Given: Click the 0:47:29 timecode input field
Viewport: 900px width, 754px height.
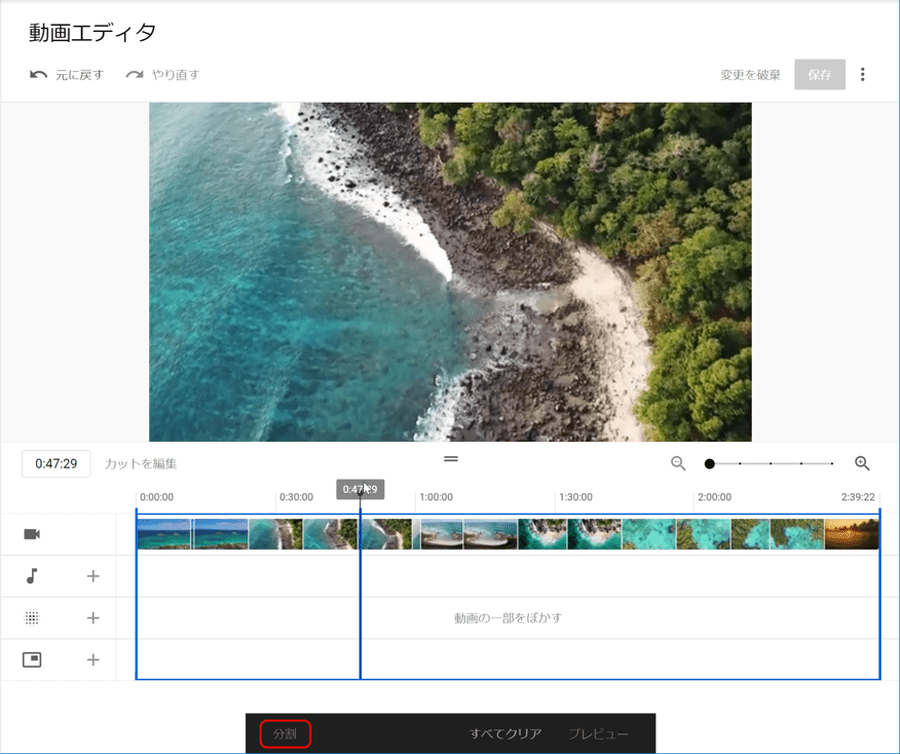Looking at the screenshot, I should click(x=56, y=464).
